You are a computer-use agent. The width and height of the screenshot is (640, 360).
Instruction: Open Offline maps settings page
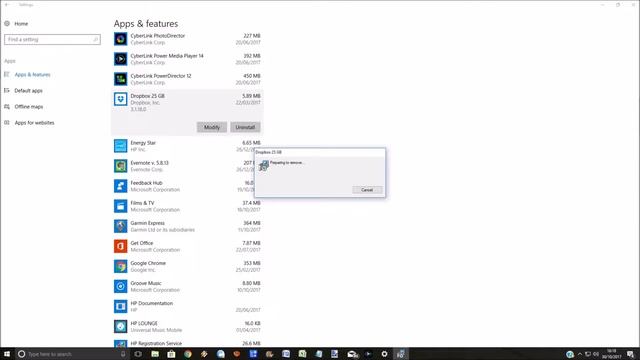click(29, 107)
